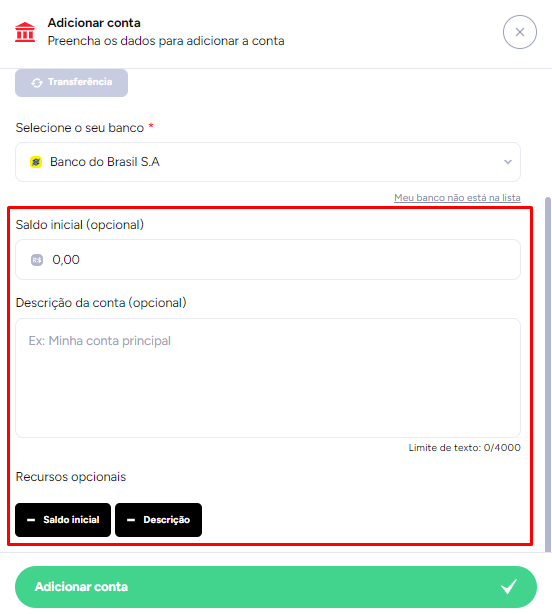Open the Selecione o seu banco dropdown

(268, 162)
